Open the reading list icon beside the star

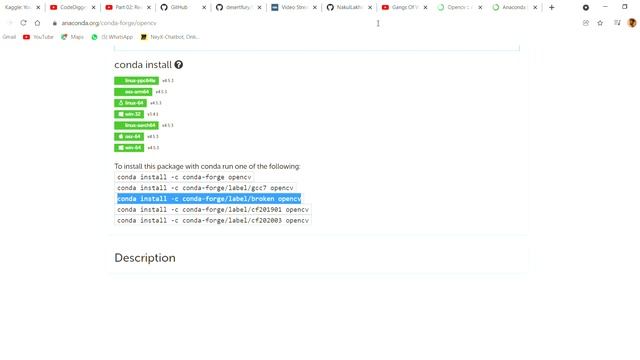[617, 23]
